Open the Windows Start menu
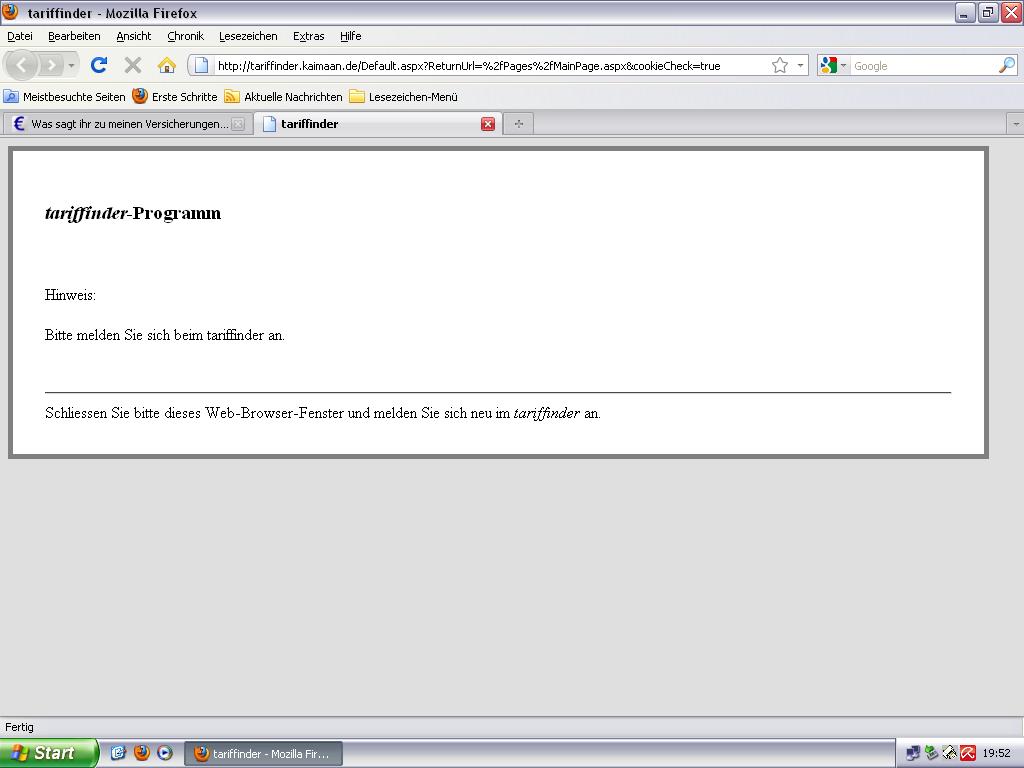Image resolution: width=1024 pixels, height=768 pixels. (x=49, y=753)
